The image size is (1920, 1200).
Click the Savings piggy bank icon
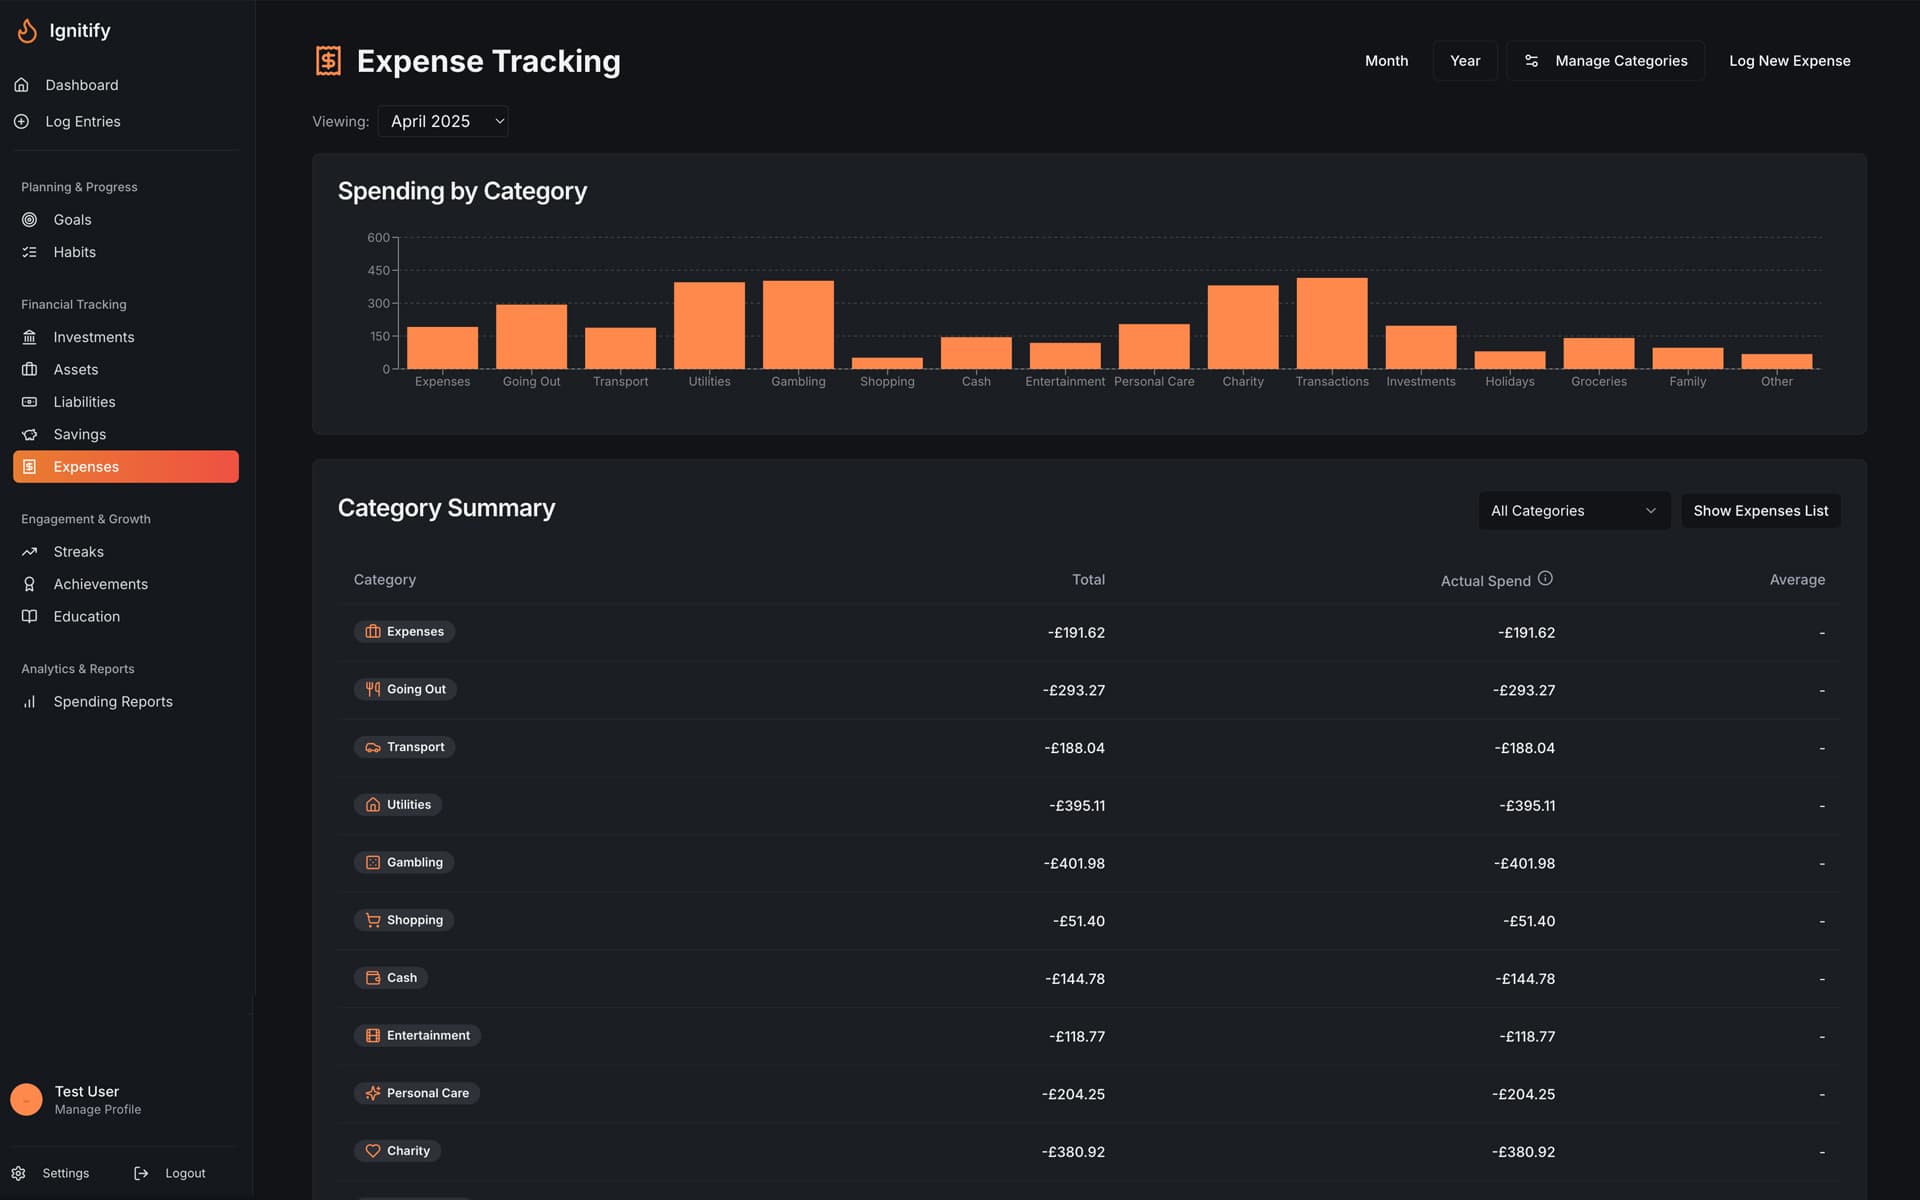(29, 434)
